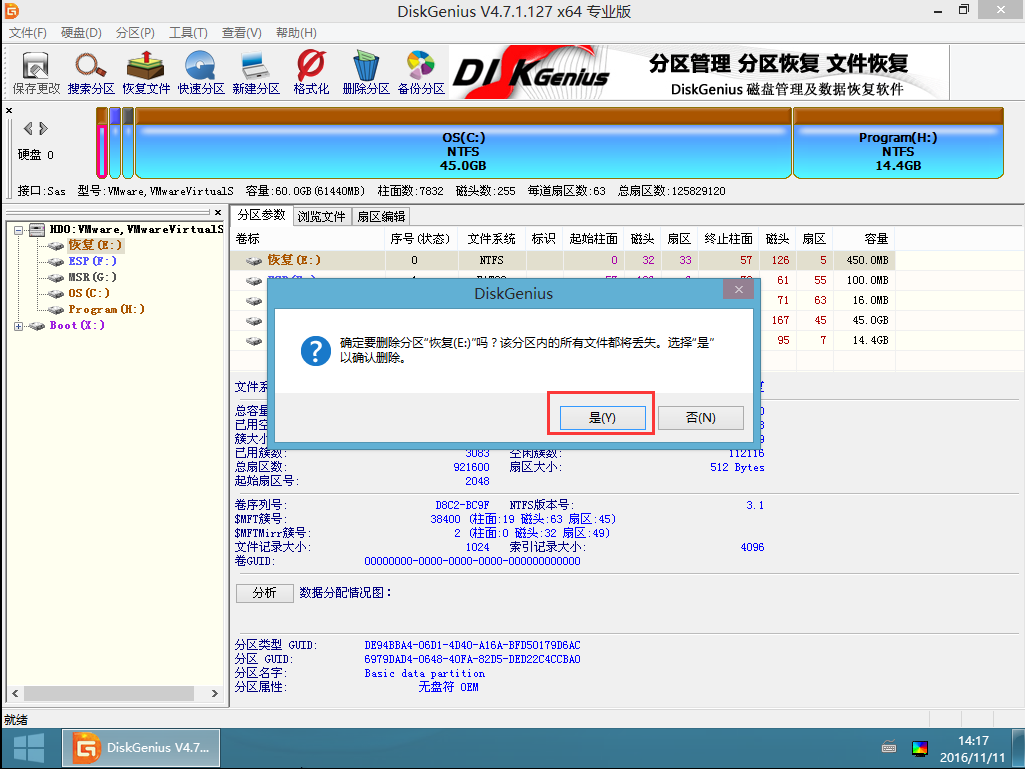Select the DiskGenius taskbar button
Screen dimensions: 1025x769
pos(141,747)
